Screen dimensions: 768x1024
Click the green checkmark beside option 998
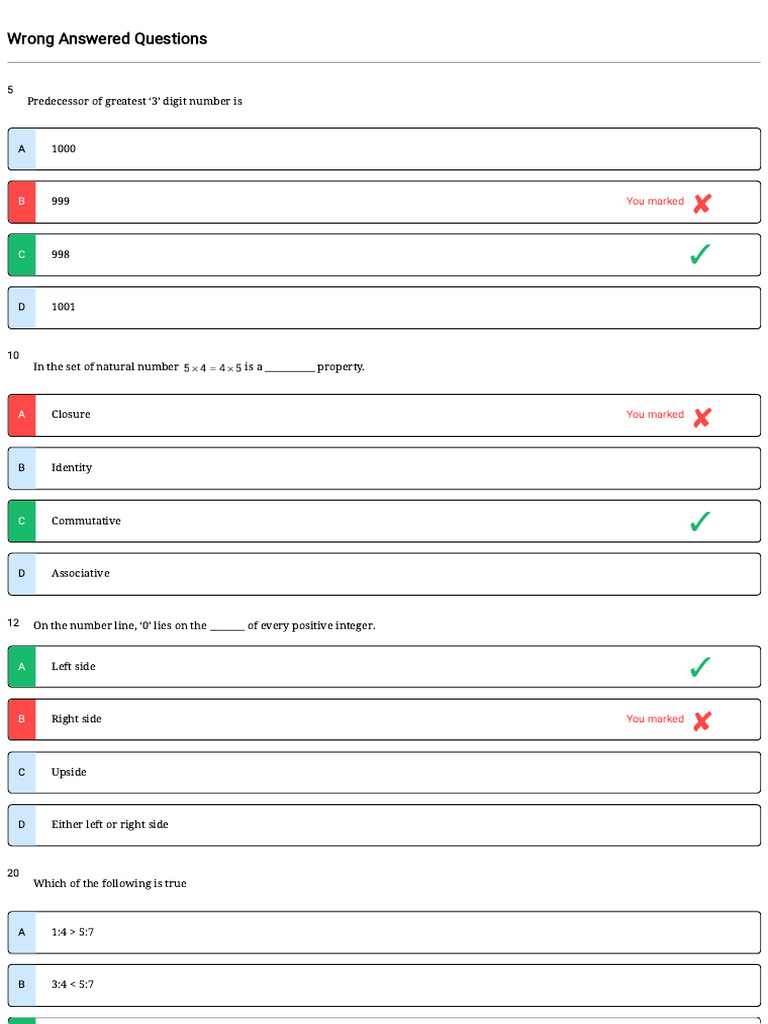pos(700,254)
